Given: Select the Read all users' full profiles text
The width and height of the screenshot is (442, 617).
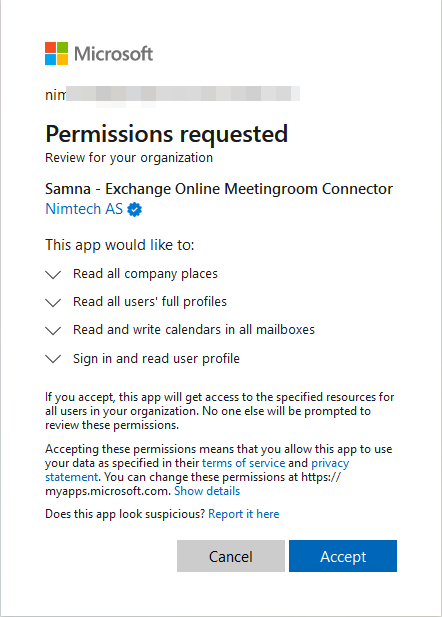Looking at the screenshot, I should (150, 302).
